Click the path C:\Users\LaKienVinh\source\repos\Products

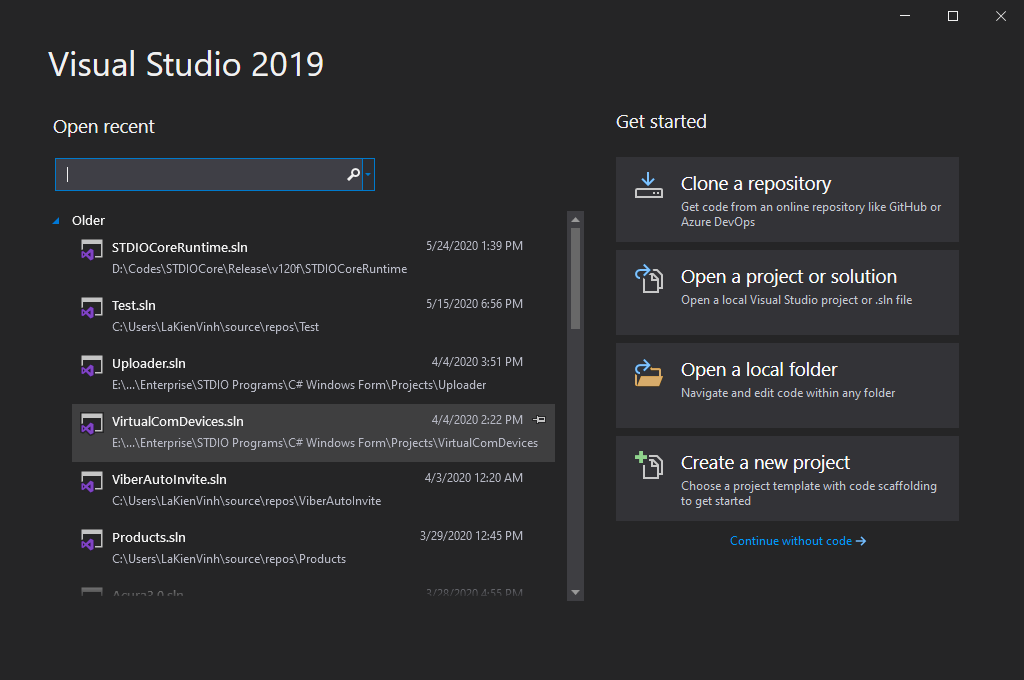coord(229,559)
